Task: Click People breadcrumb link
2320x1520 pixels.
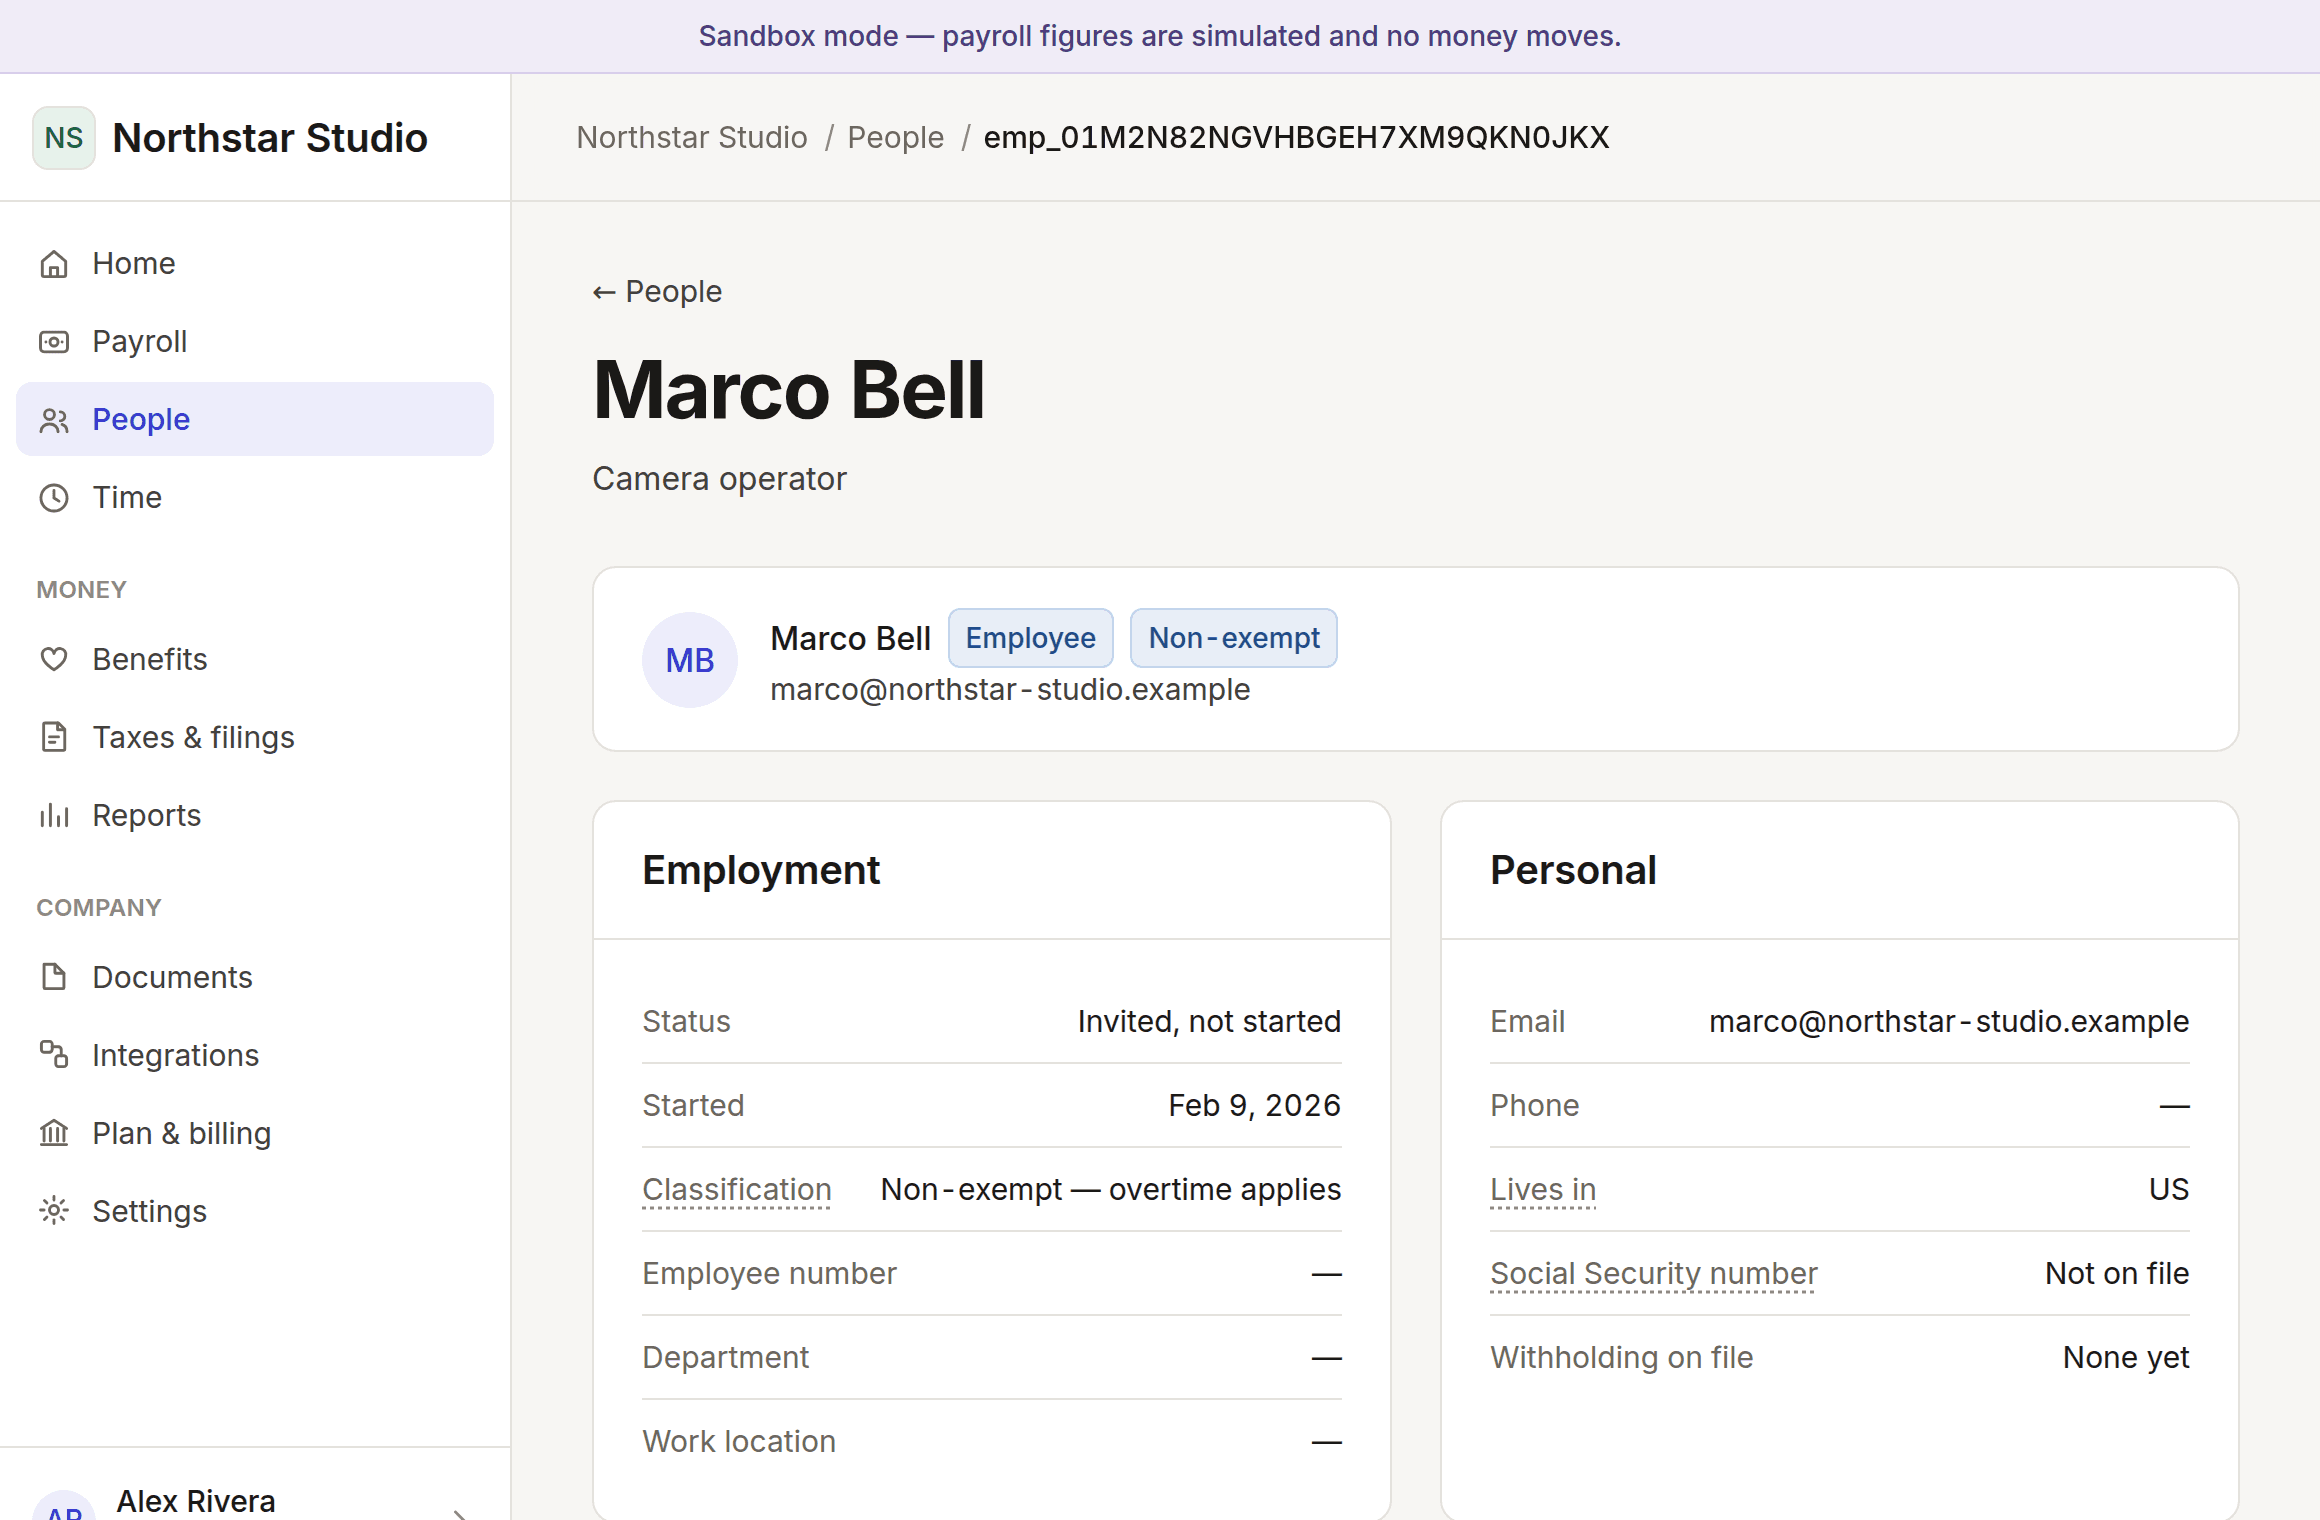Action: pos(896,138)
